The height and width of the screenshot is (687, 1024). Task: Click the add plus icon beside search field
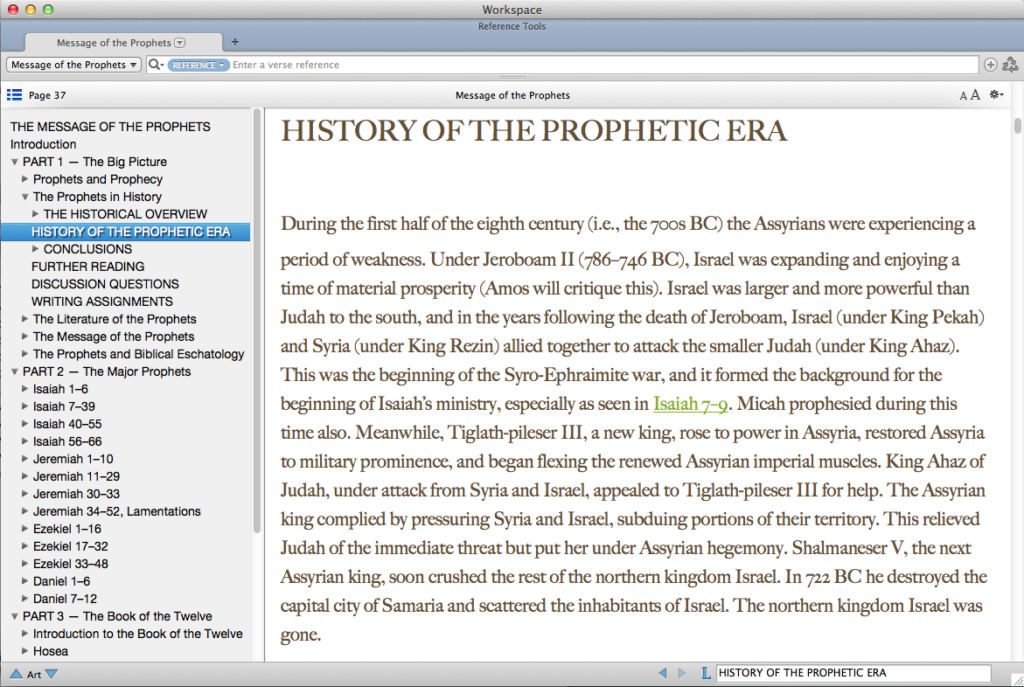click(990, 65)
